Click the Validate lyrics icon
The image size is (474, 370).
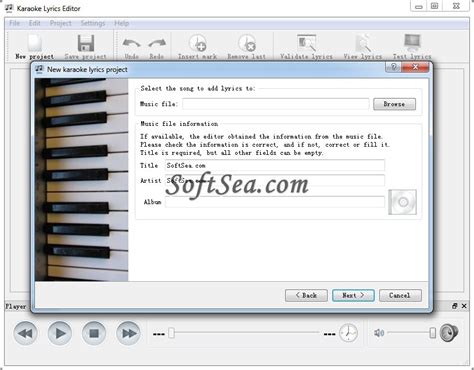pos(306,43)
